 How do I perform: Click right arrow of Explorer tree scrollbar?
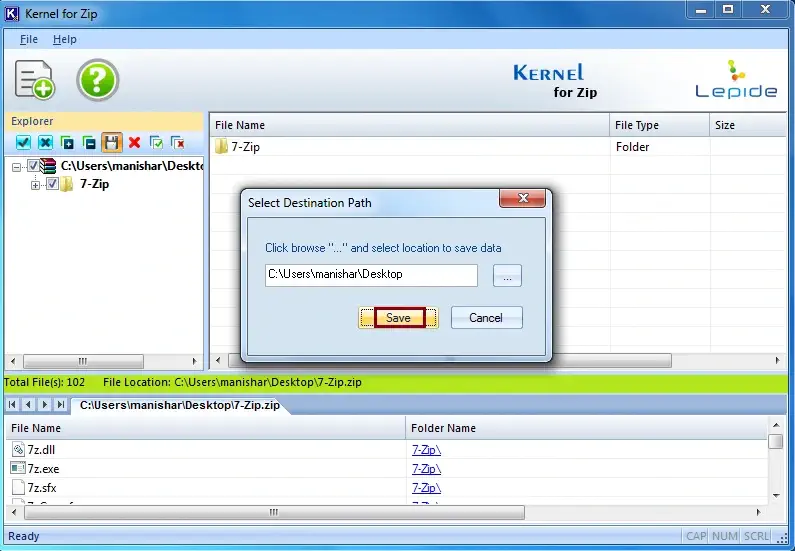[195, 361]
